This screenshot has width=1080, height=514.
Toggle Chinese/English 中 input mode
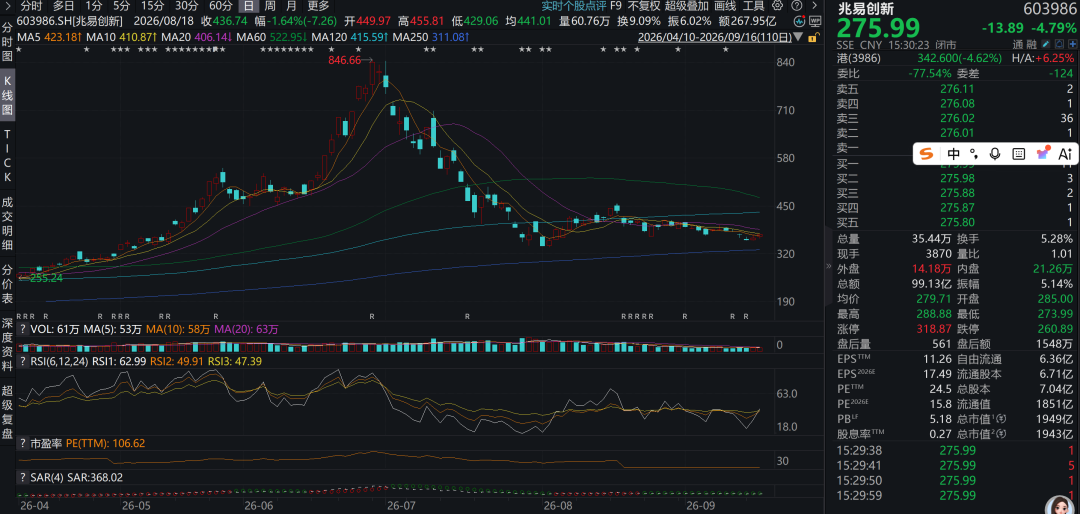953,154
